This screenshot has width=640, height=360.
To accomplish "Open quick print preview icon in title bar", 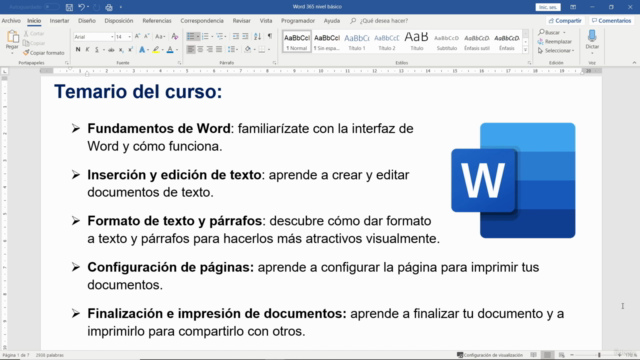I will pos(109,7).
